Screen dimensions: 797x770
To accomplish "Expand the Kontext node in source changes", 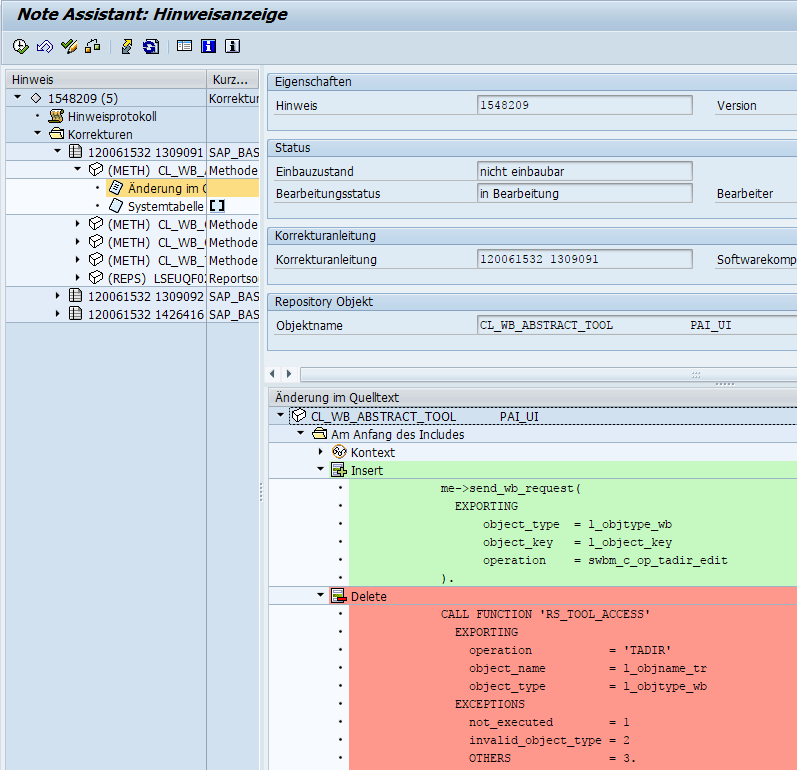I will [x=320, y=452].
